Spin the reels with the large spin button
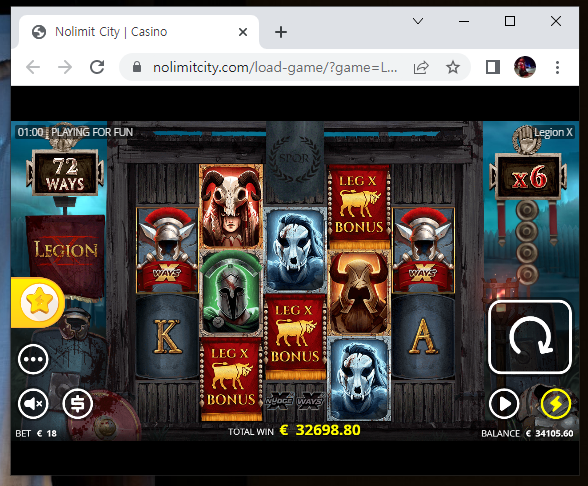 click(530, 337)
